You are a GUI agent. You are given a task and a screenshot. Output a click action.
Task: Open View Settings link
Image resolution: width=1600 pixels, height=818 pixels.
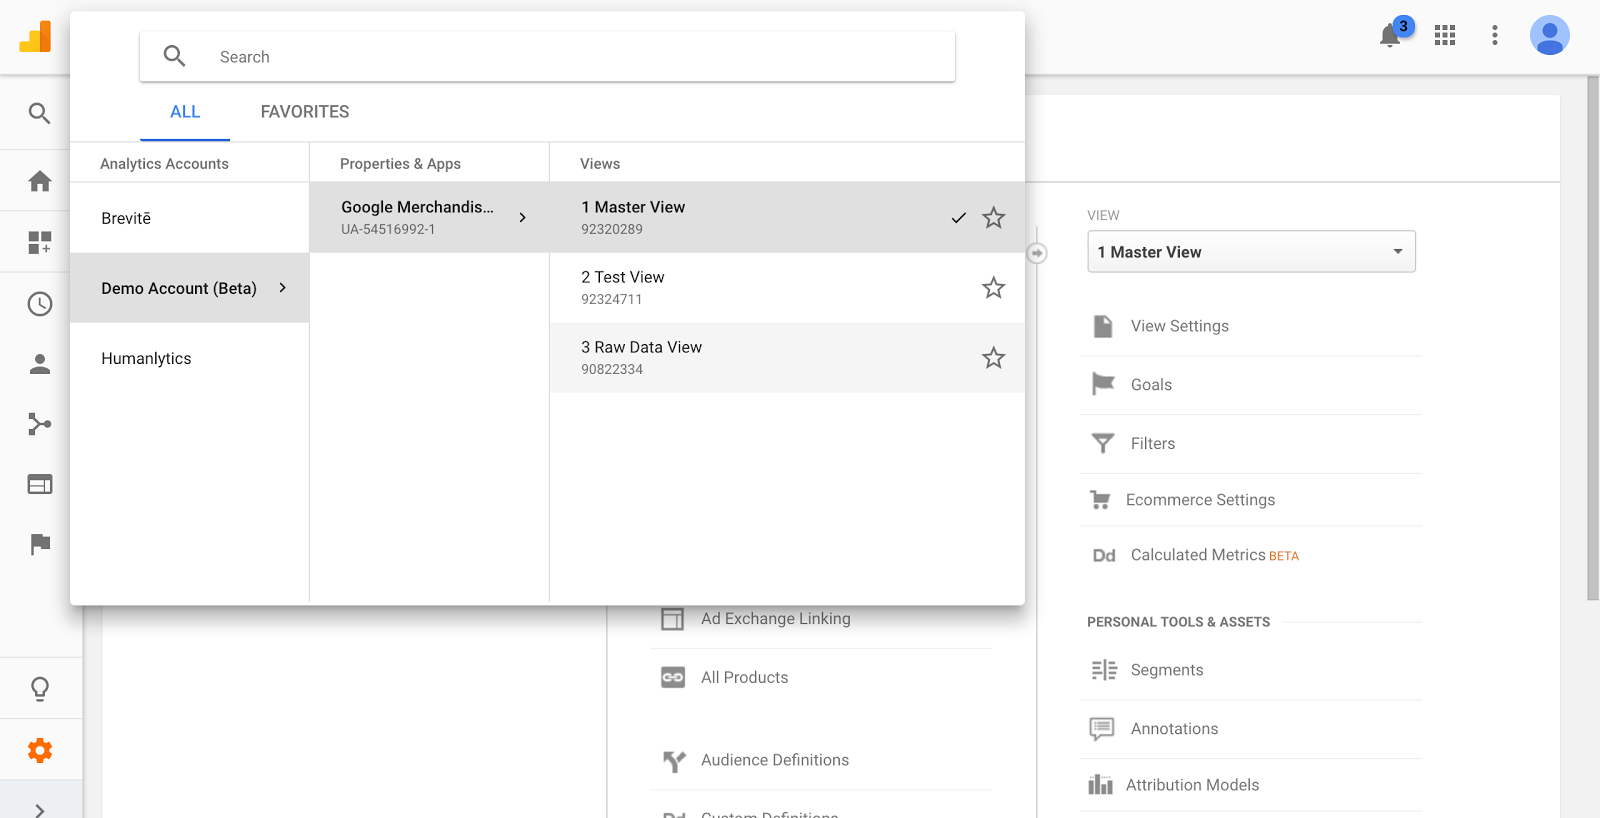tap(1180, 326)
